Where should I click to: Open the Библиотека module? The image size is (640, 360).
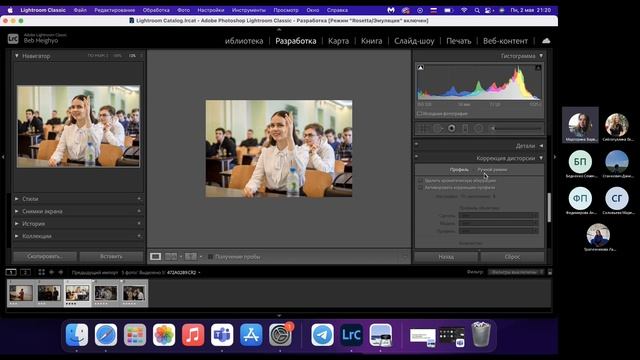(244, 41)
